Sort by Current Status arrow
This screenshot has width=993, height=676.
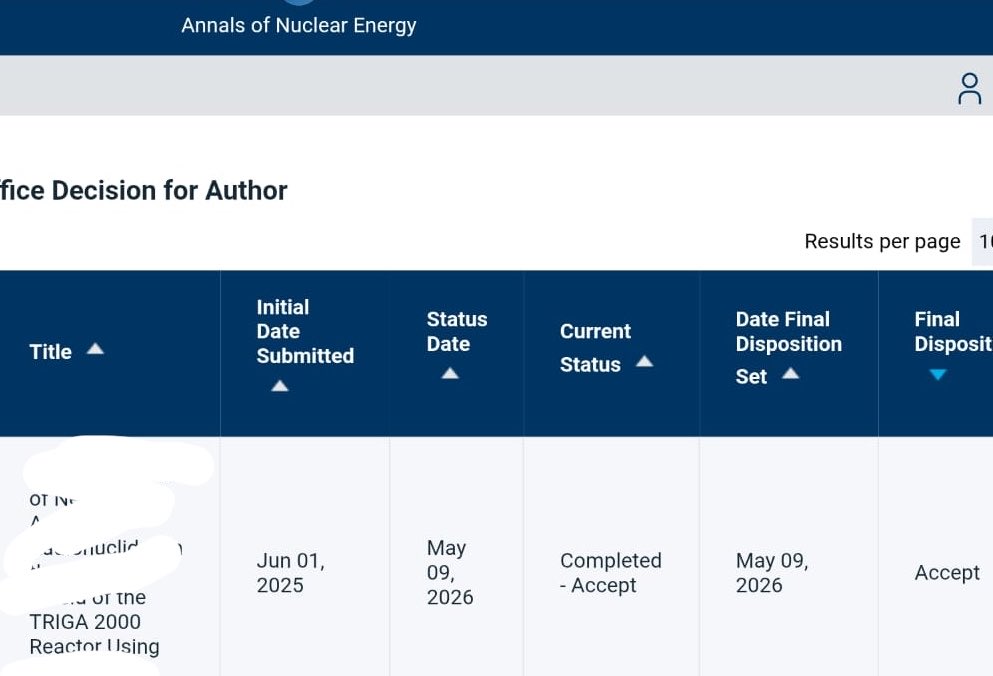point(644,361)
